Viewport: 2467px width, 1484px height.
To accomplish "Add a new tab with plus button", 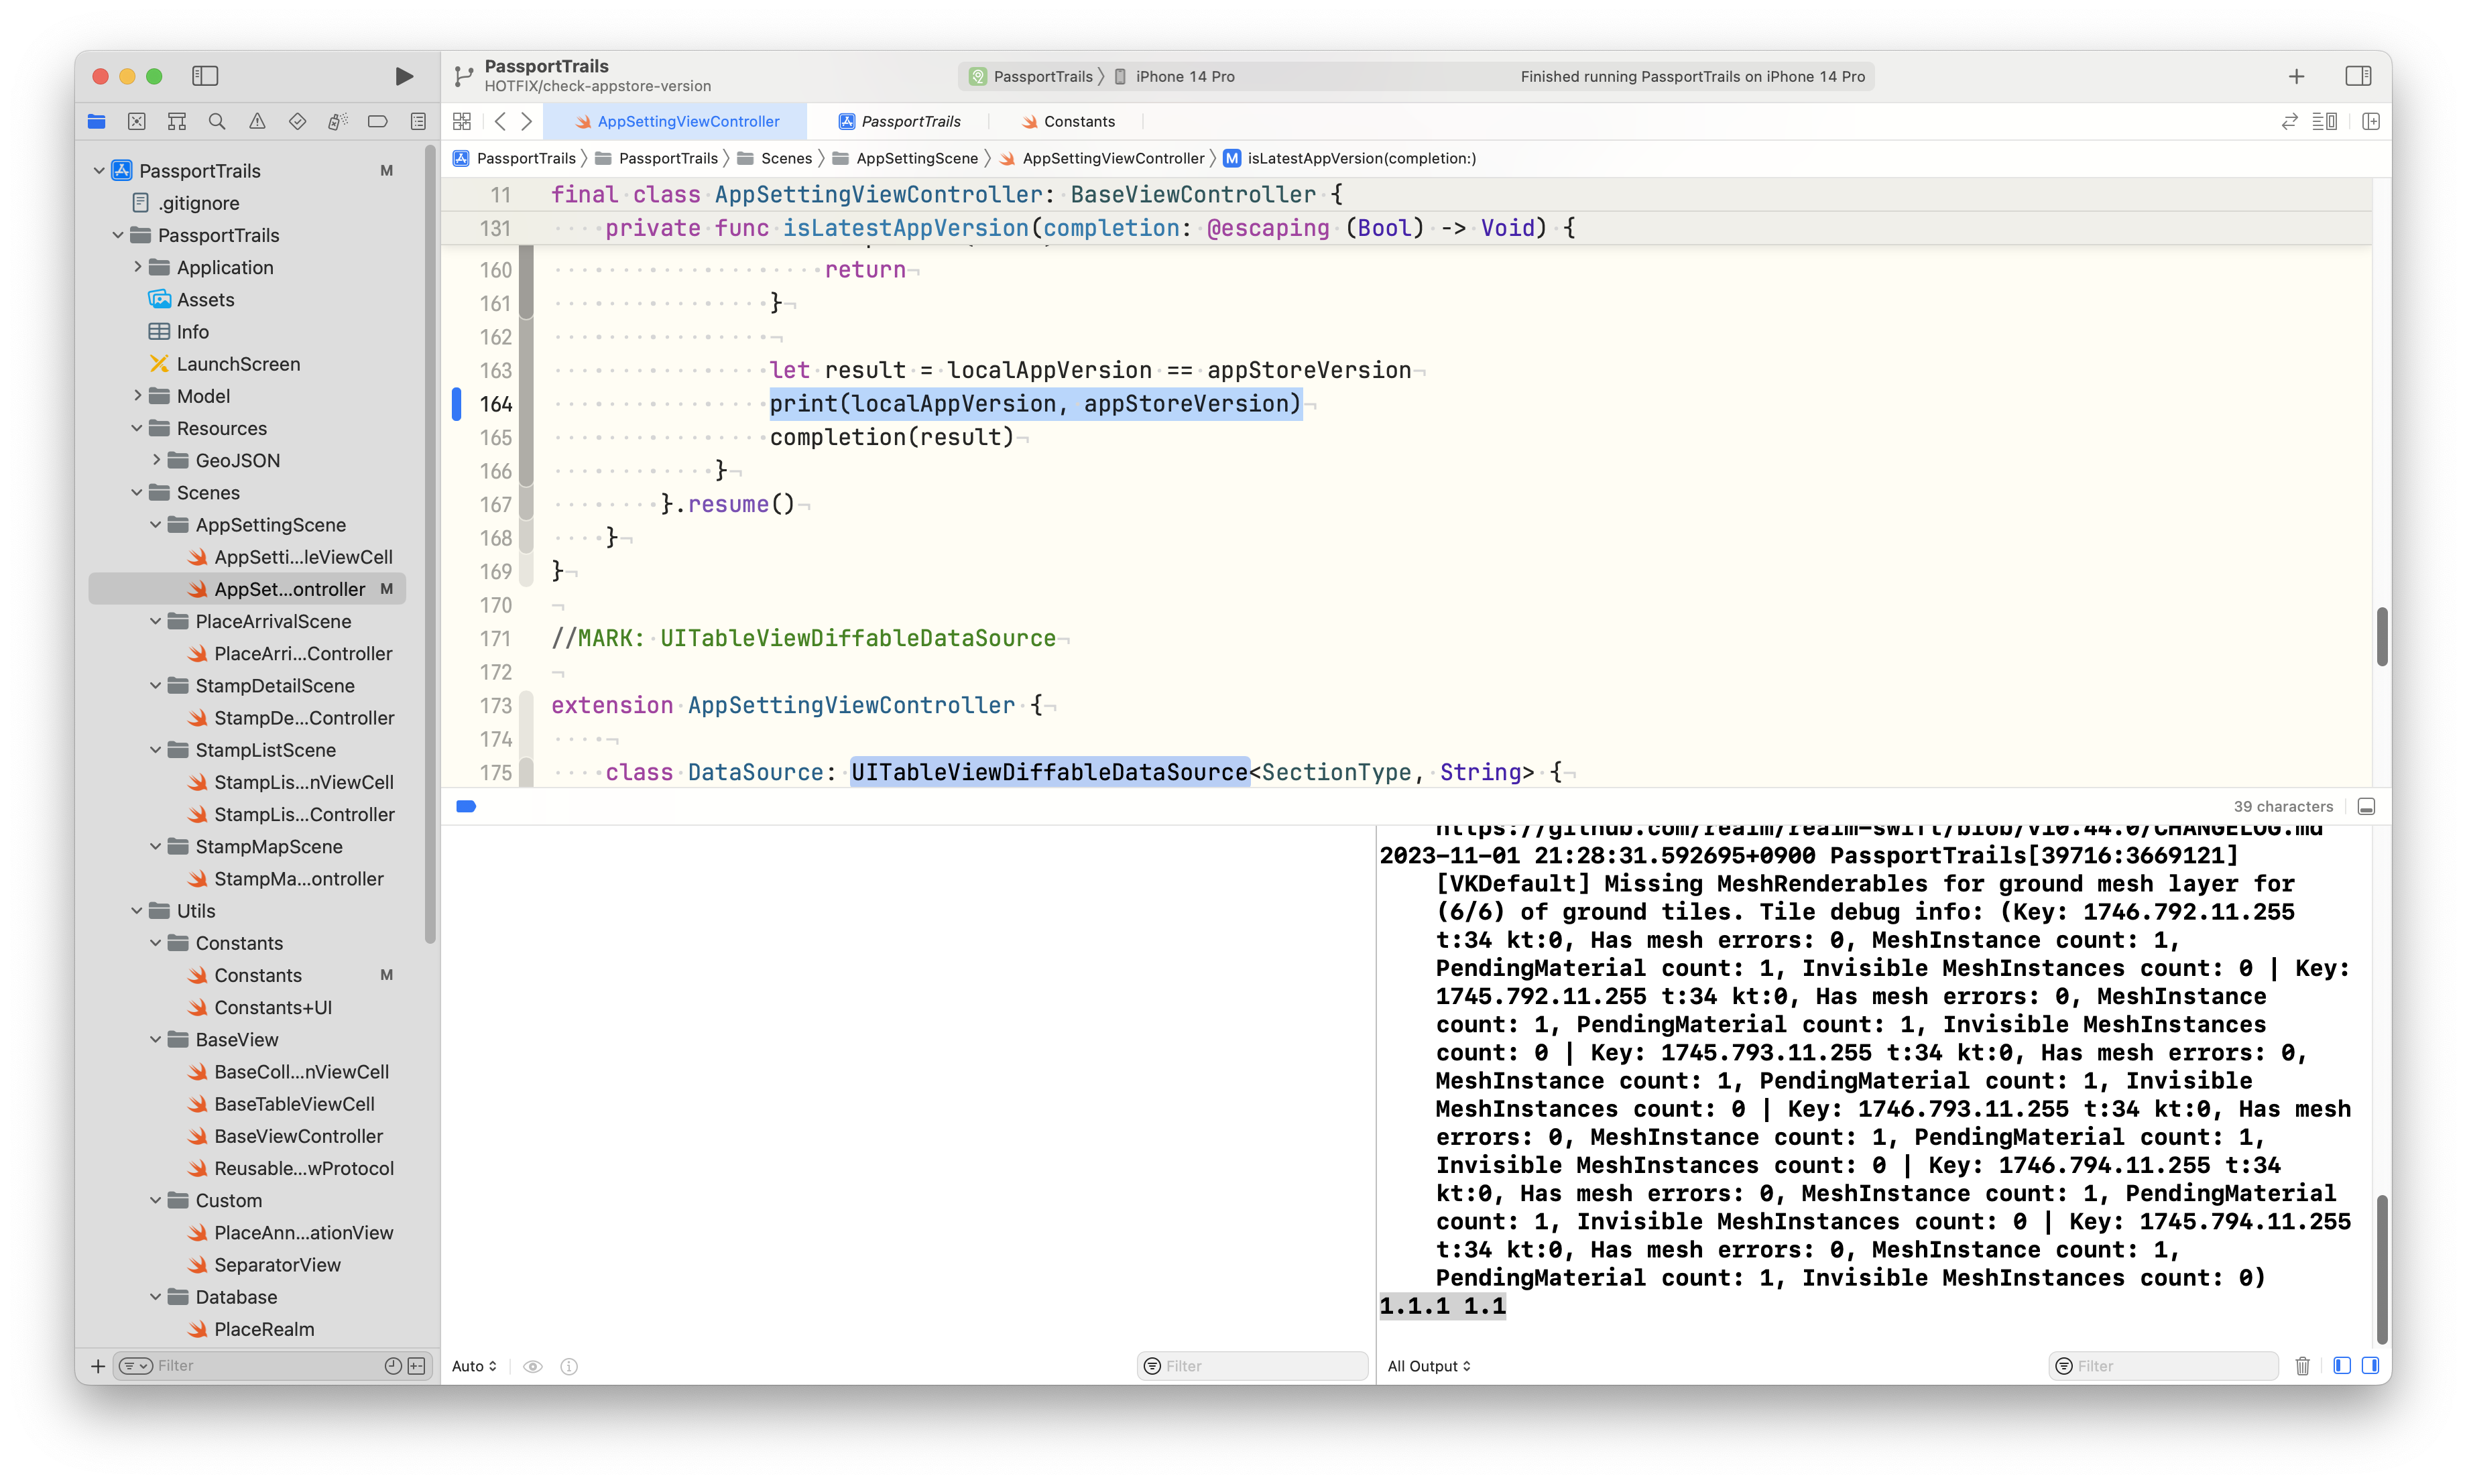I will click(x=2297, y=76).
